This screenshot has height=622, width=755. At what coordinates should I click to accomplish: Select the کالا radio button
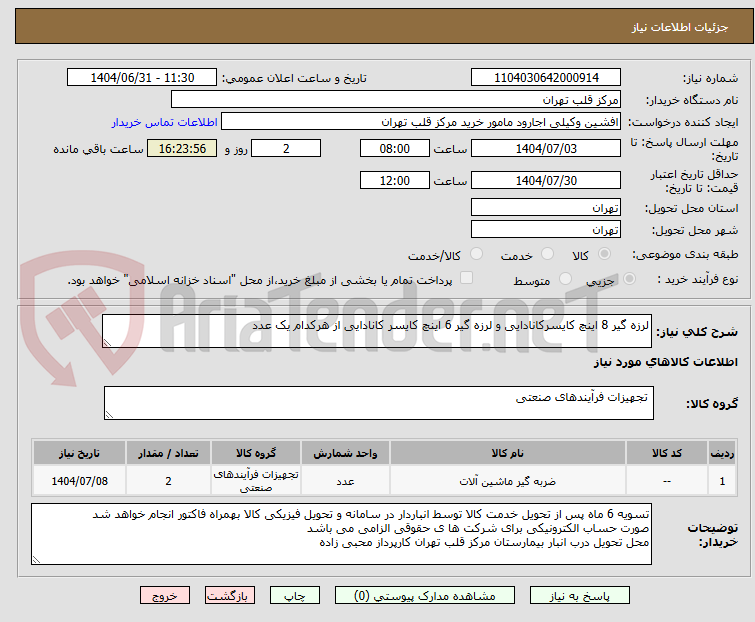604,254
